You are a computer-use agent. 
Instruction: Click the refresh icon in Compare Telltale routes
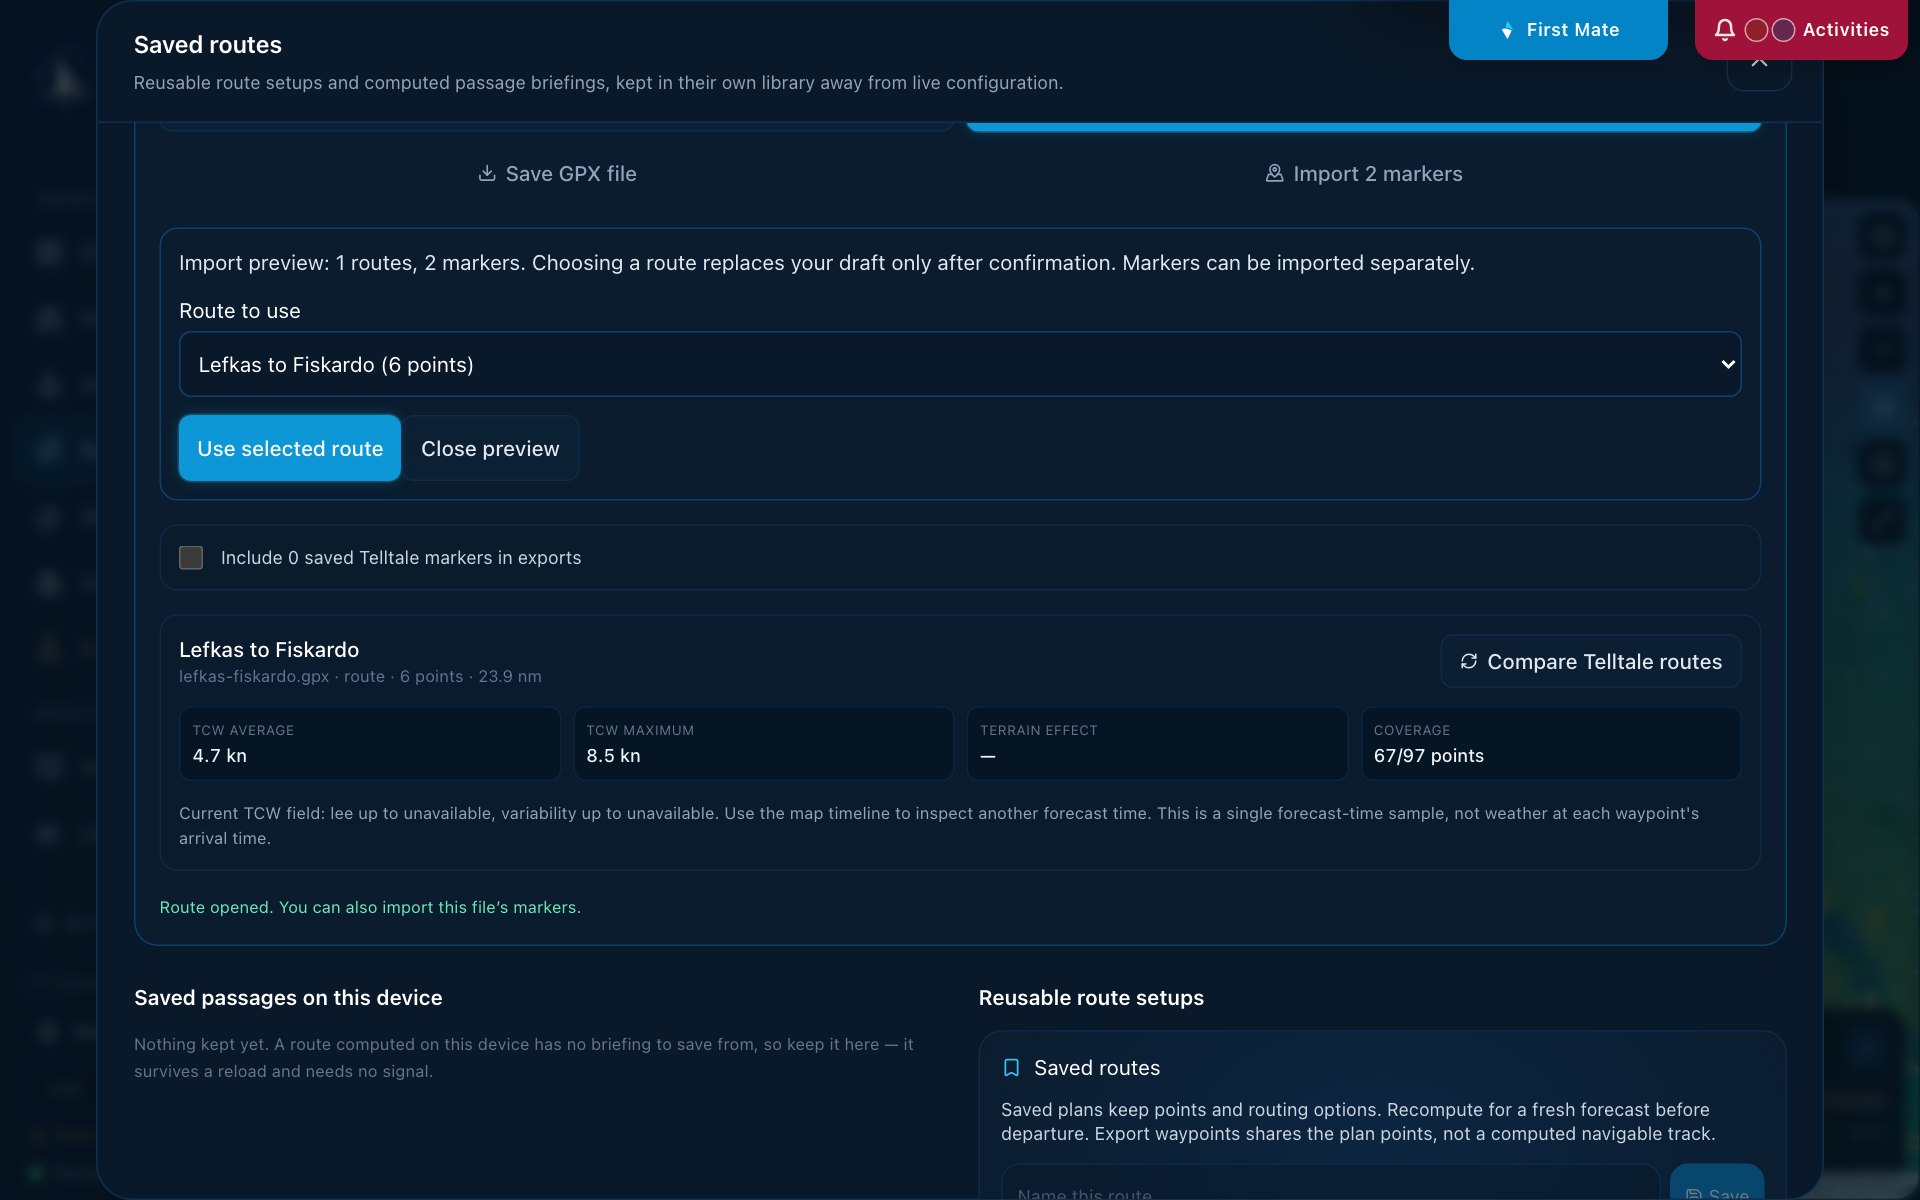[x=1468, y=661]
